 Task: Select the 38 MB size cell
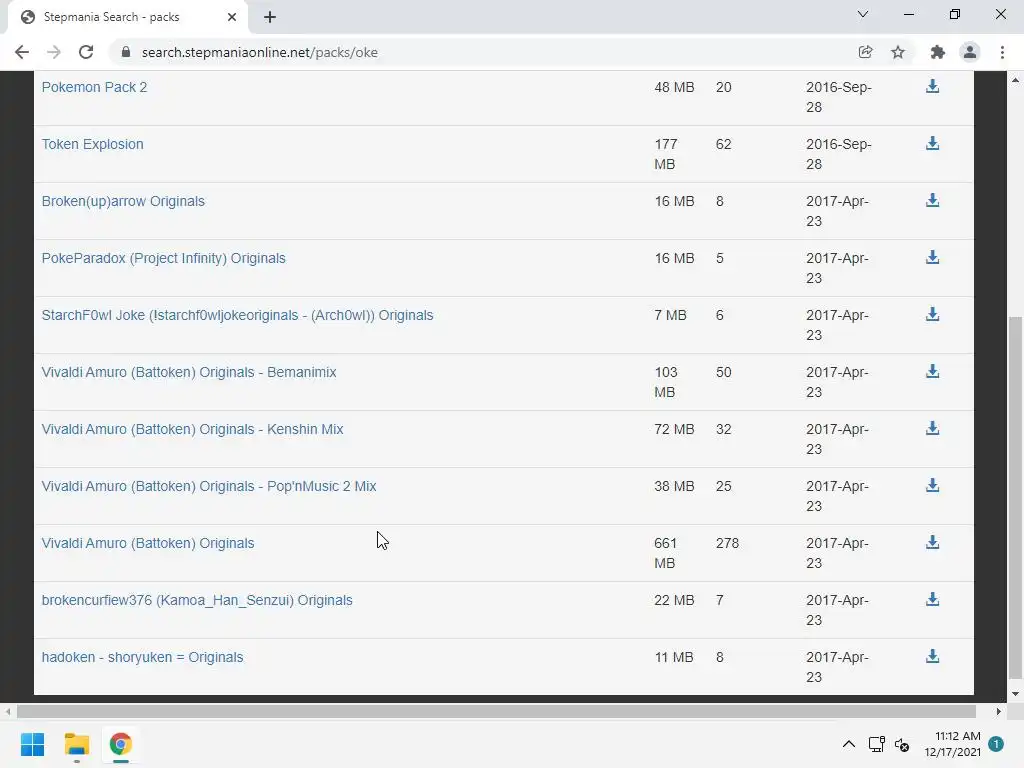pos(674,486)
